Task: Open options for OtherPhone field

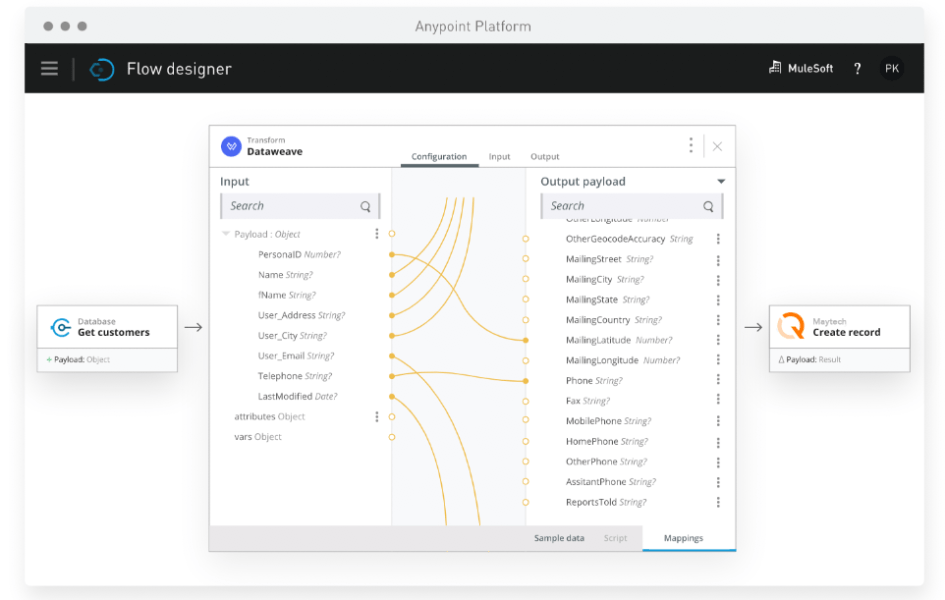Action: point(718,463)
